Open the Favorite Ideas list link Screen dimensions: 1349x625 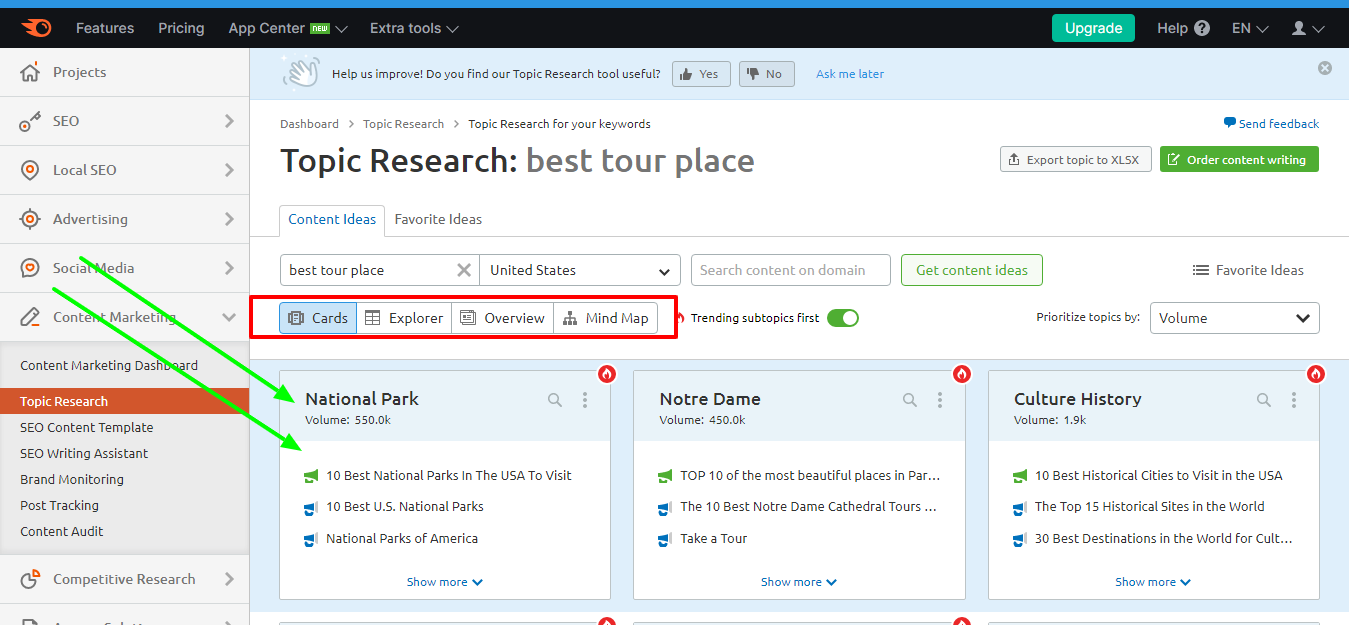1248,270
